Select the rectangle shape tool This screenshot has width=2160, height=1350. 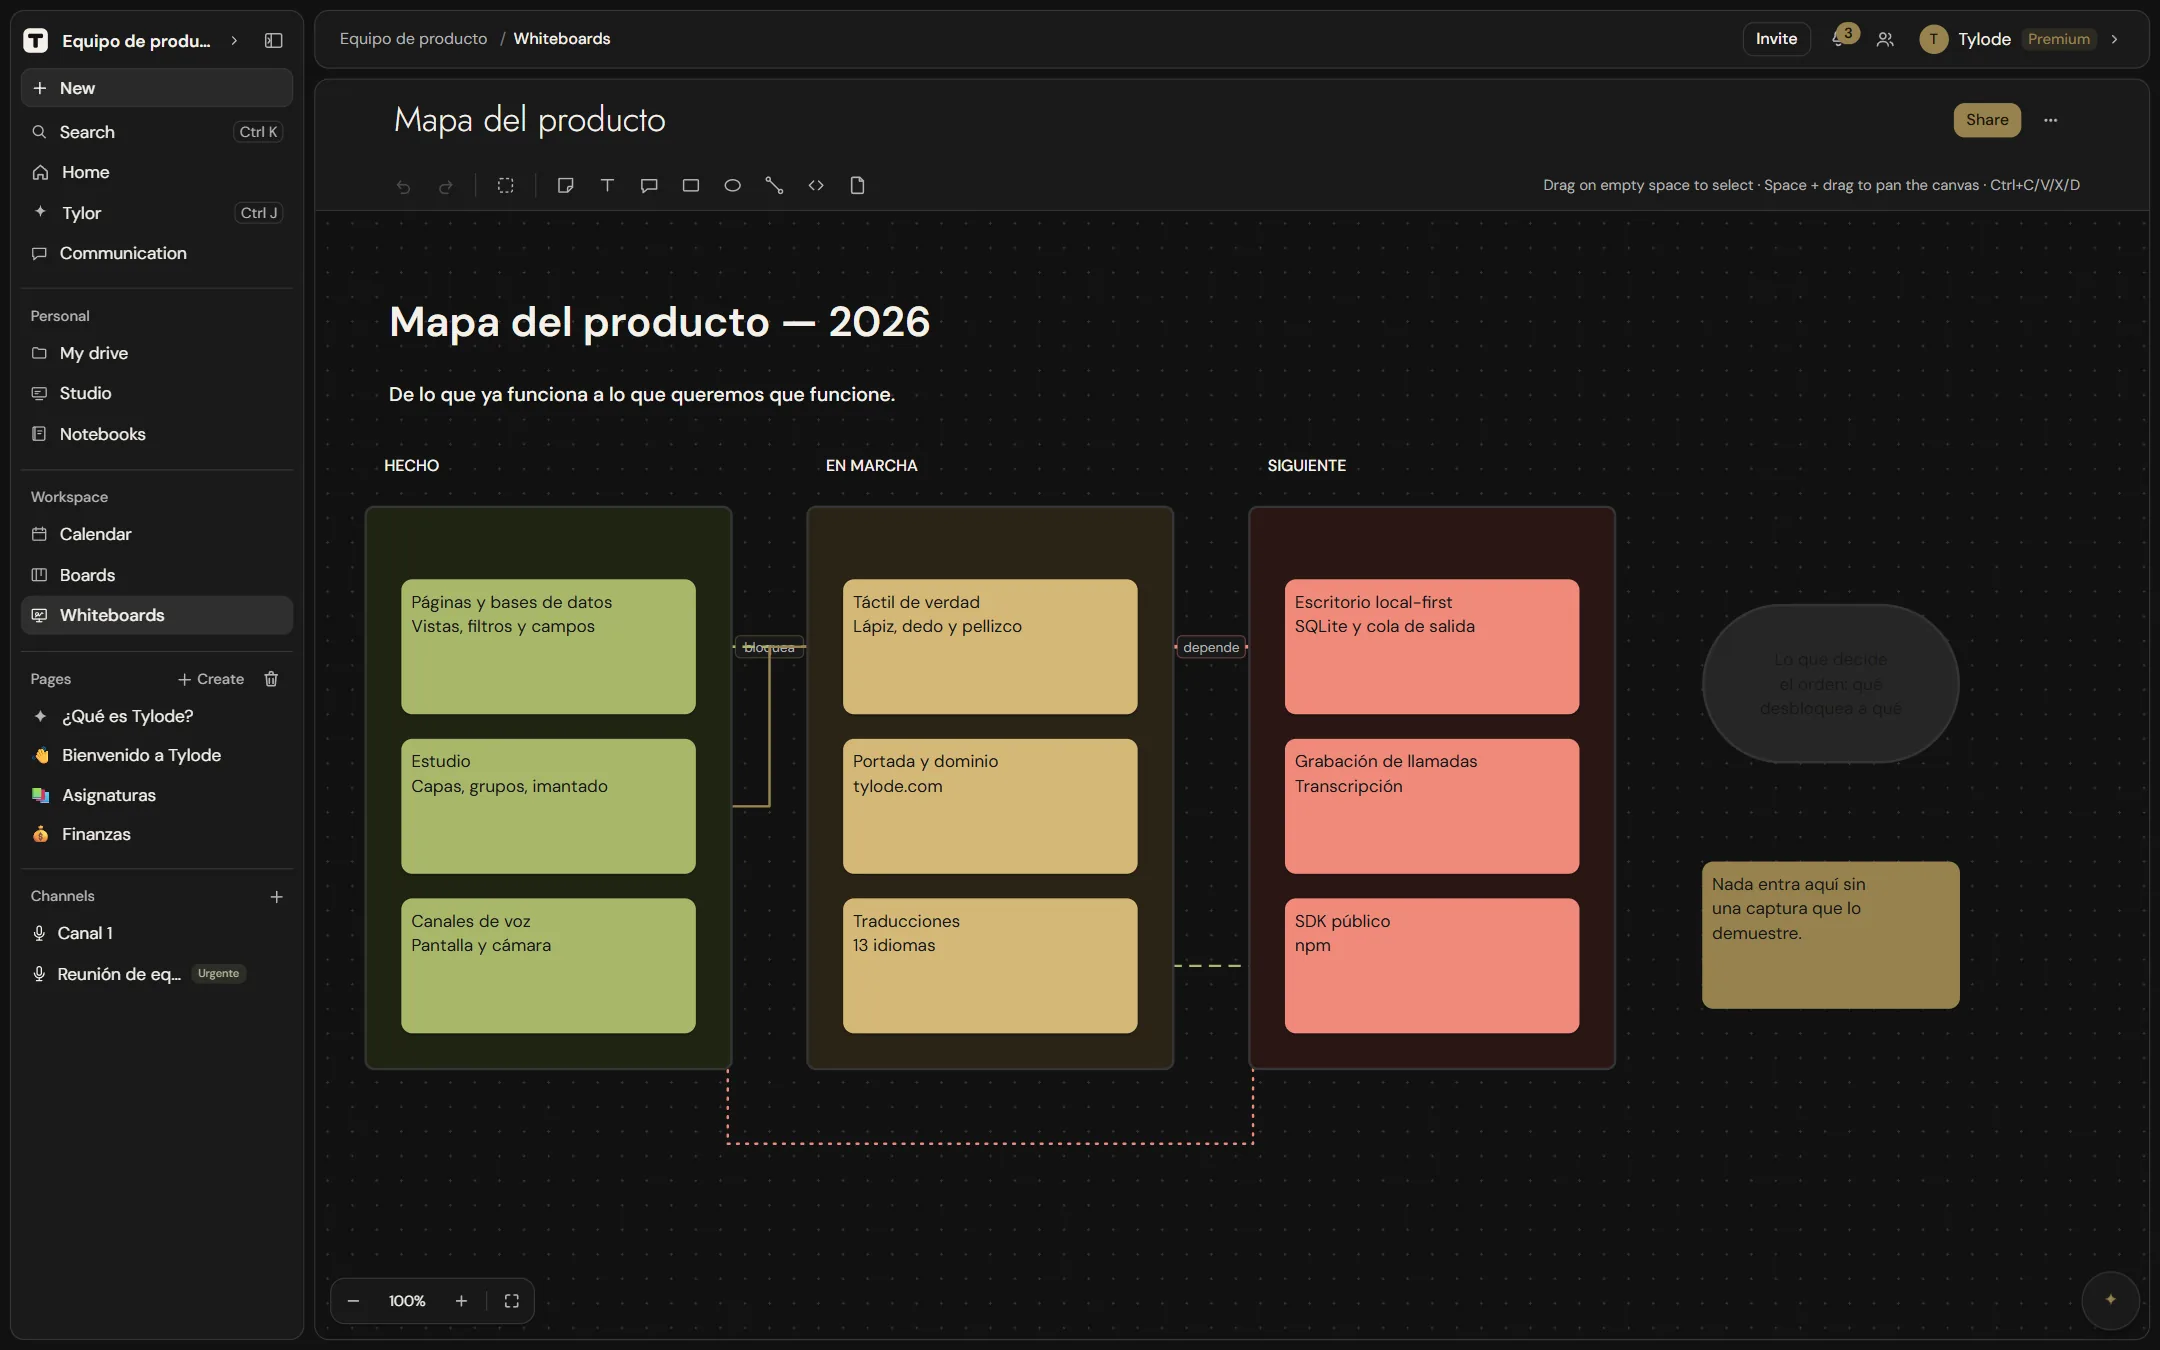[691, 185]
